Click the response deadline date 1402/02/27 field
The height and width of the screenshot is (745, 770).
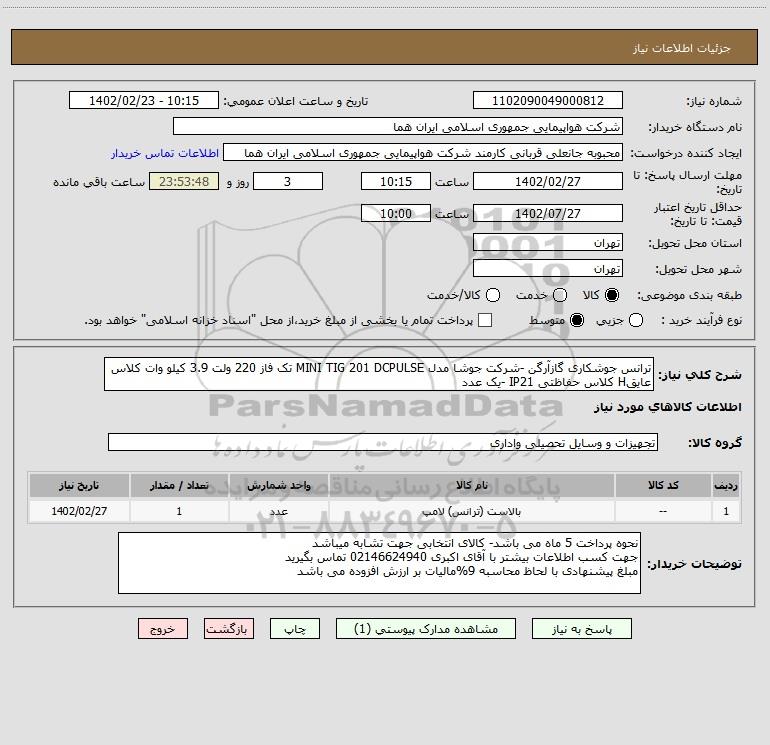(548, 181)
